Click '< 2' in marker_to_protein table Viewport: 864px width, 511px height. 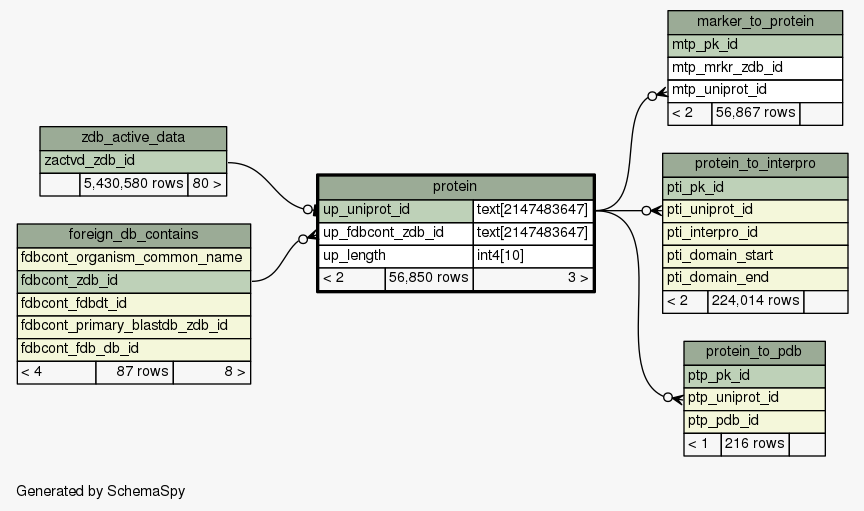click(690, 114)
